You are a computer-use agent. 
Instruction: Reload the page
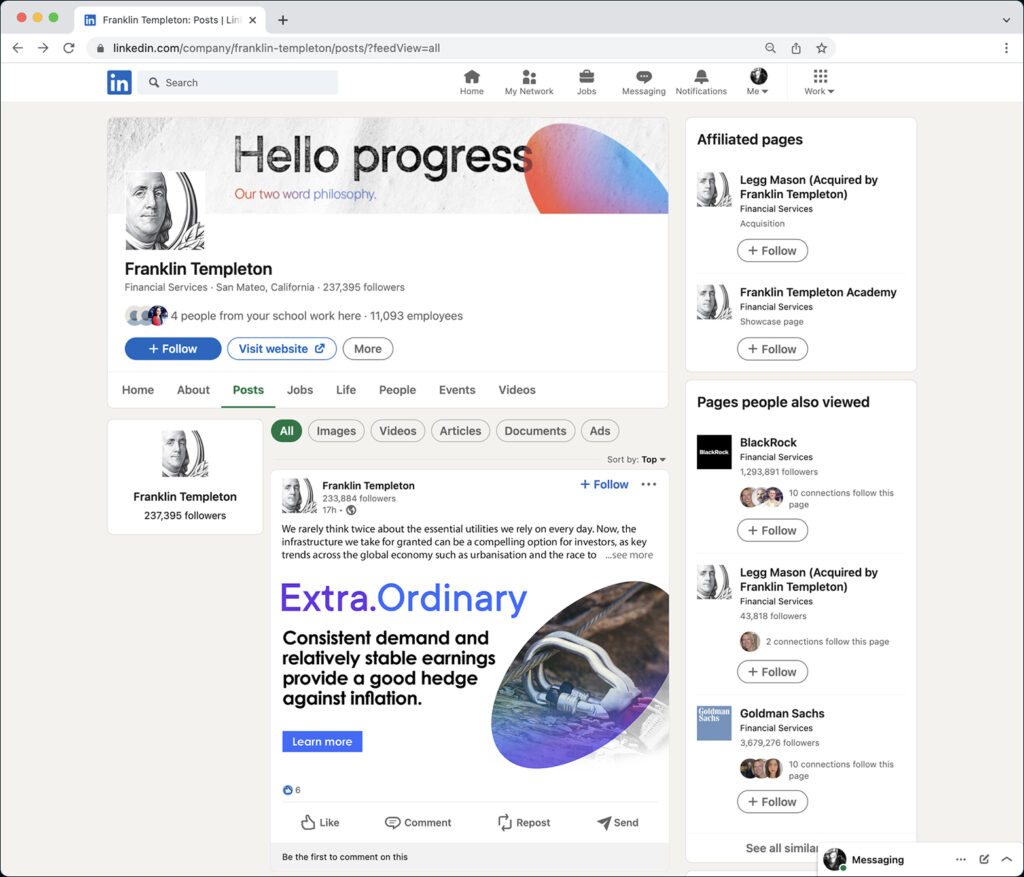click(69, 48)
